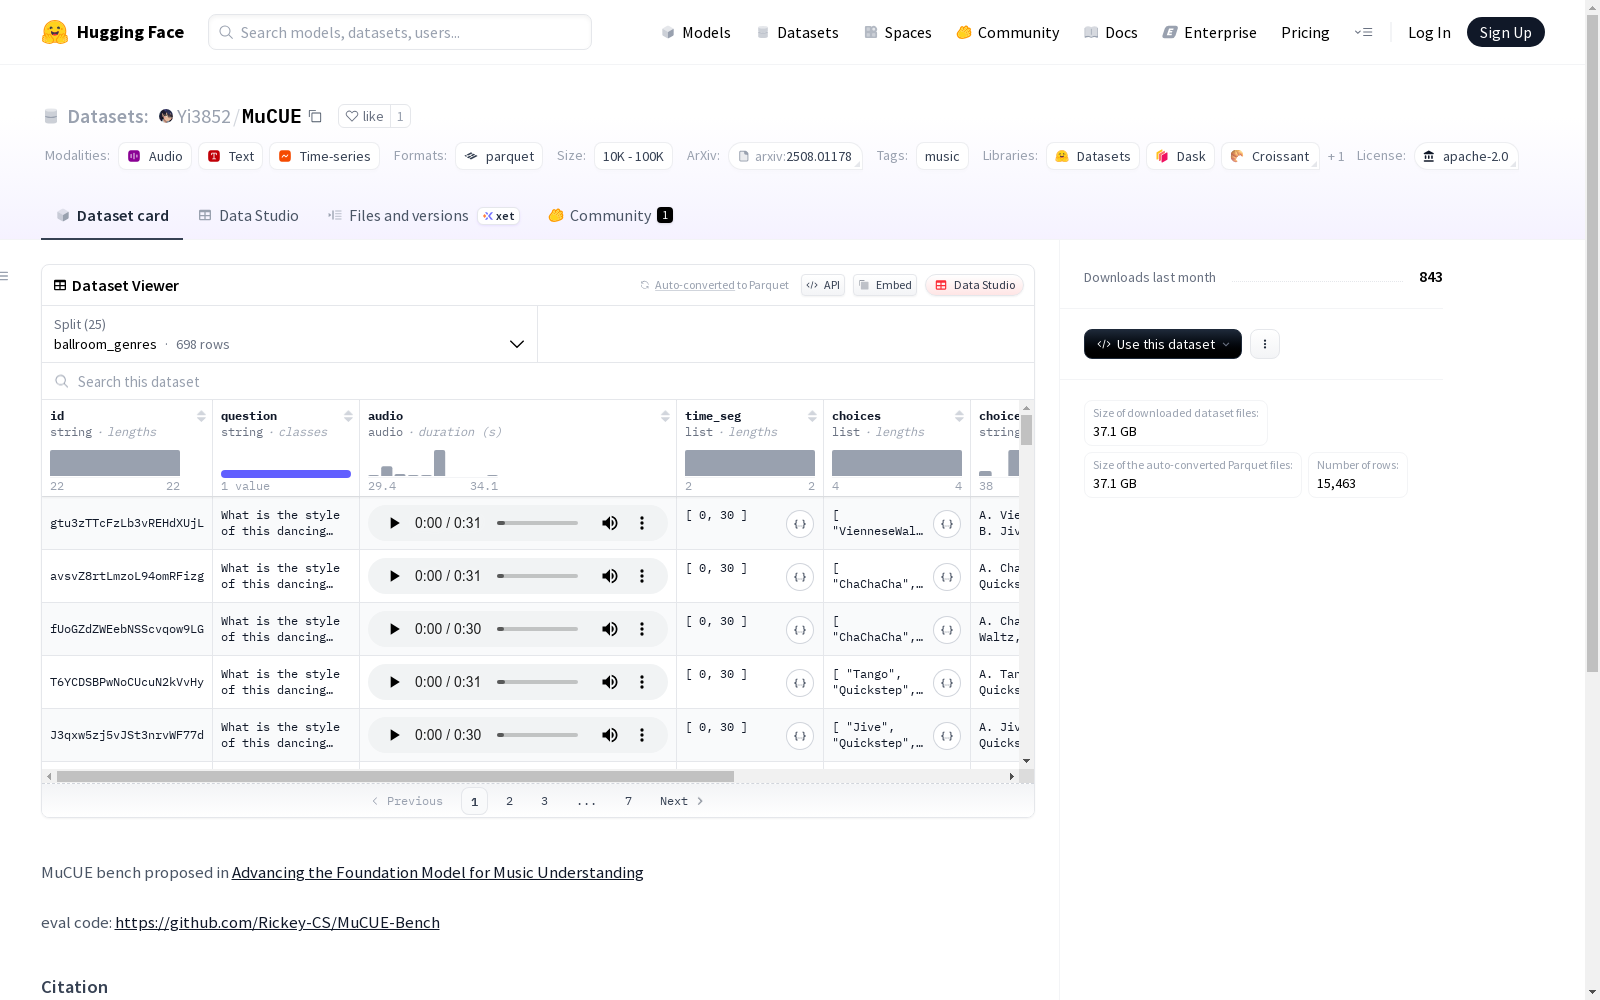This screenshot has width=1600, height=1000.
Task: Expand the Use this dataset dropdown
Action: coord(1163,344)
